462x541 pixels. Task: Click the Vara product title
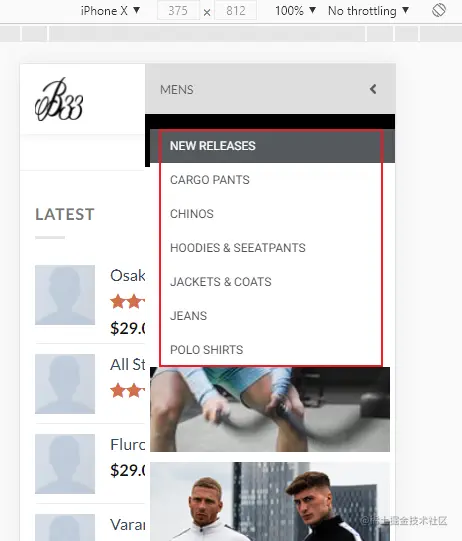point(128,525)
